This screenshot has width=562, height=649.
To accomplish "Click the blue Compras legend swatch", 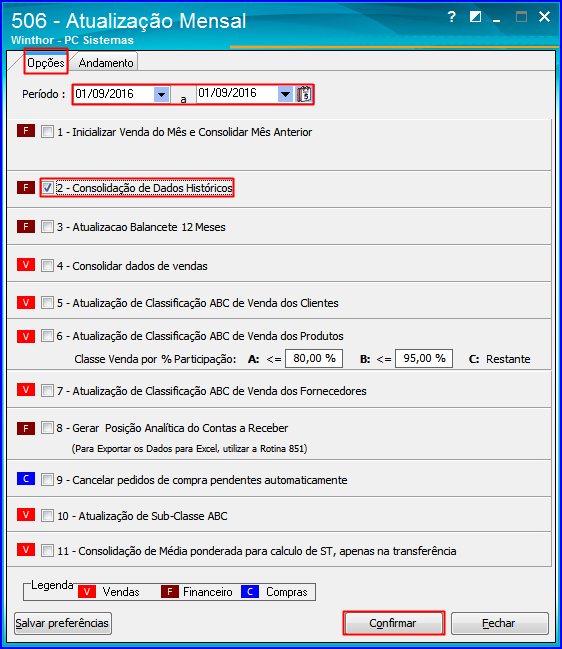I will pos(250,591).
